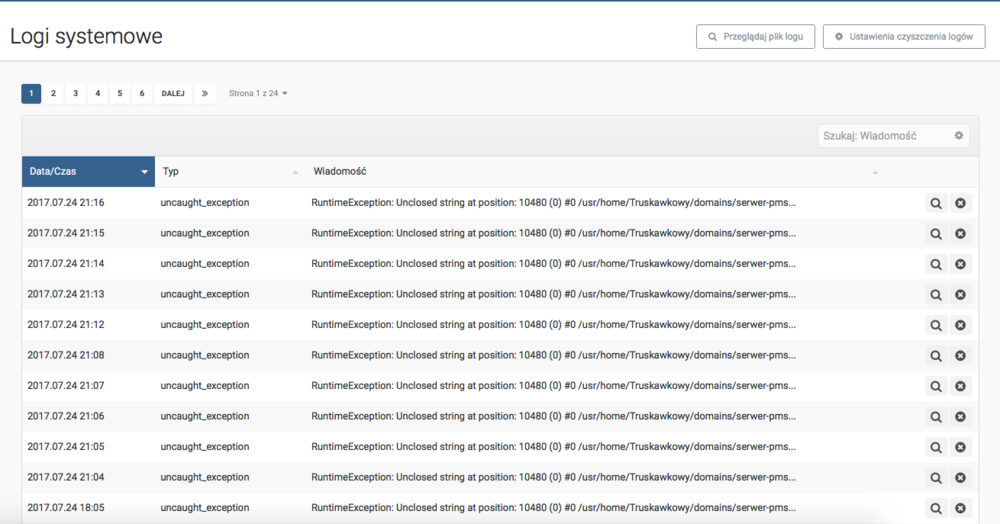Sort log entries by Typ column

coord(230,172)
